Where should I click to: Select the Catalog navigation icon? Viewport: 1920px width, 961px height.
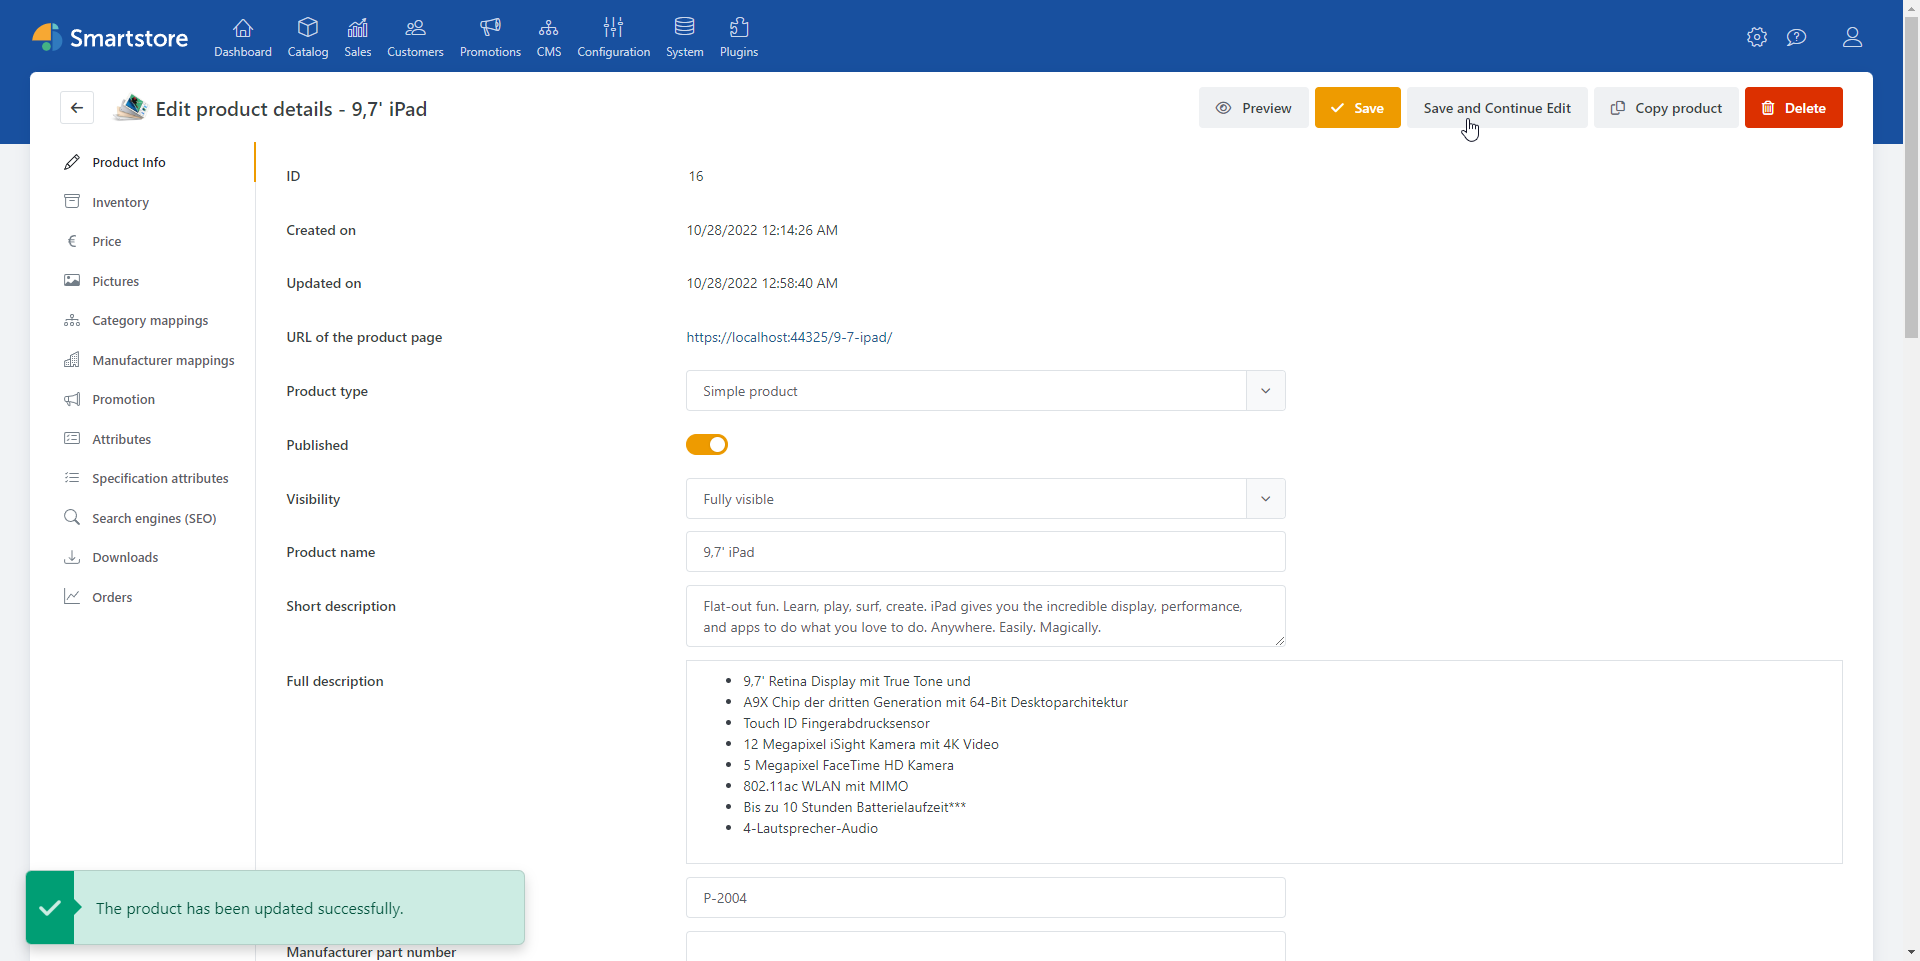pos(308,37)
